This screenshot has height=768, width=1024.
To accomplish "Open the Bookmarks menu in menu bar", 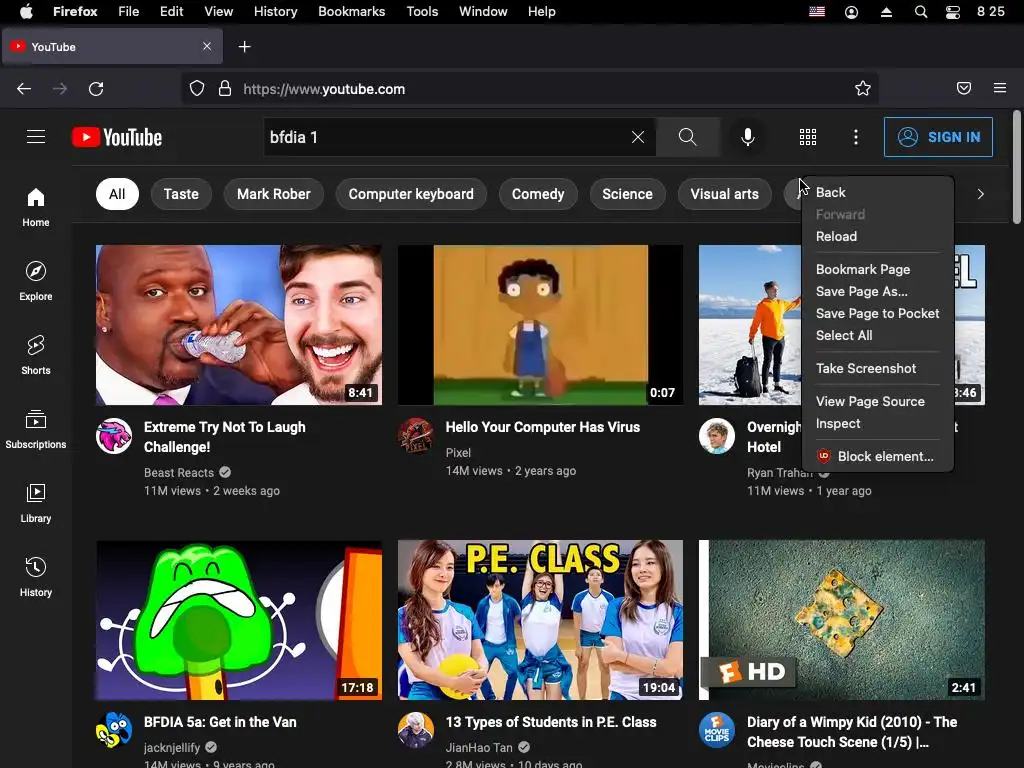I will pos(351,12).
